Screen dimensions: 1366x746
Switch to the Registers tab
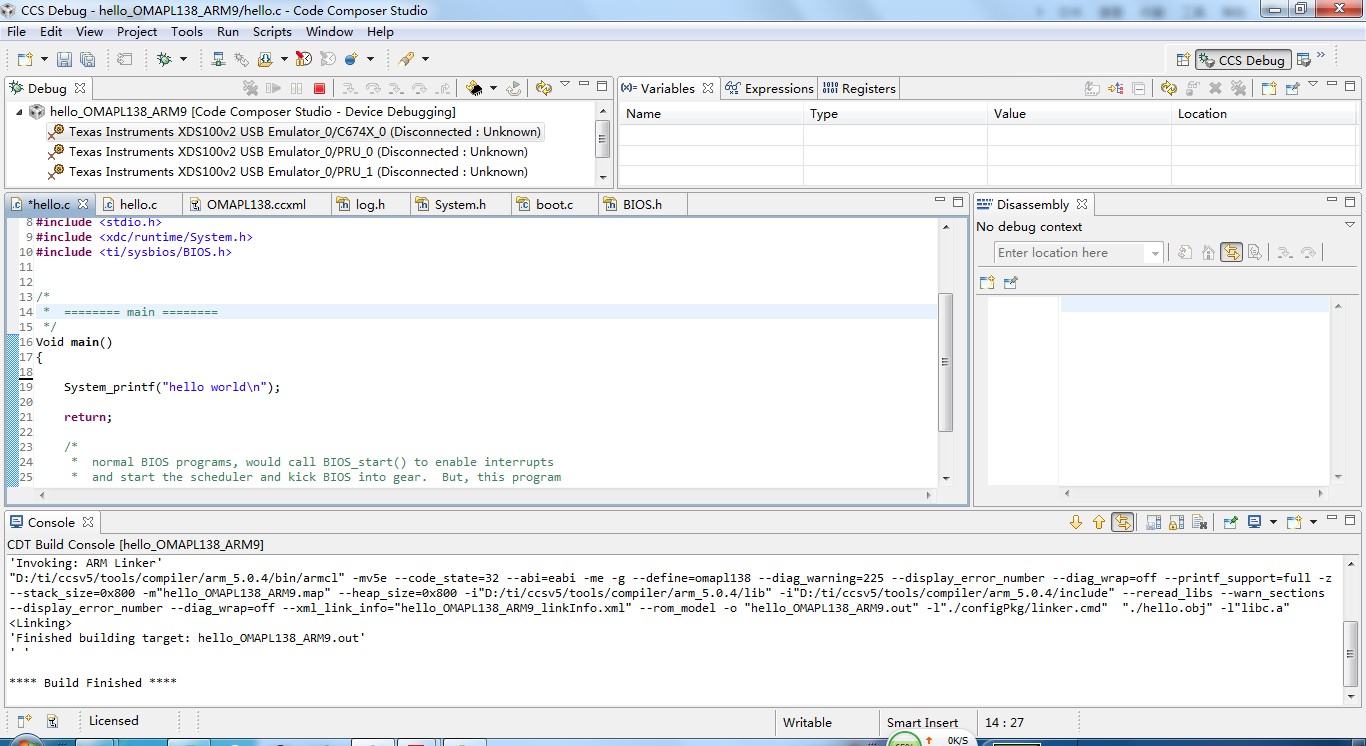tap(860, 89)
